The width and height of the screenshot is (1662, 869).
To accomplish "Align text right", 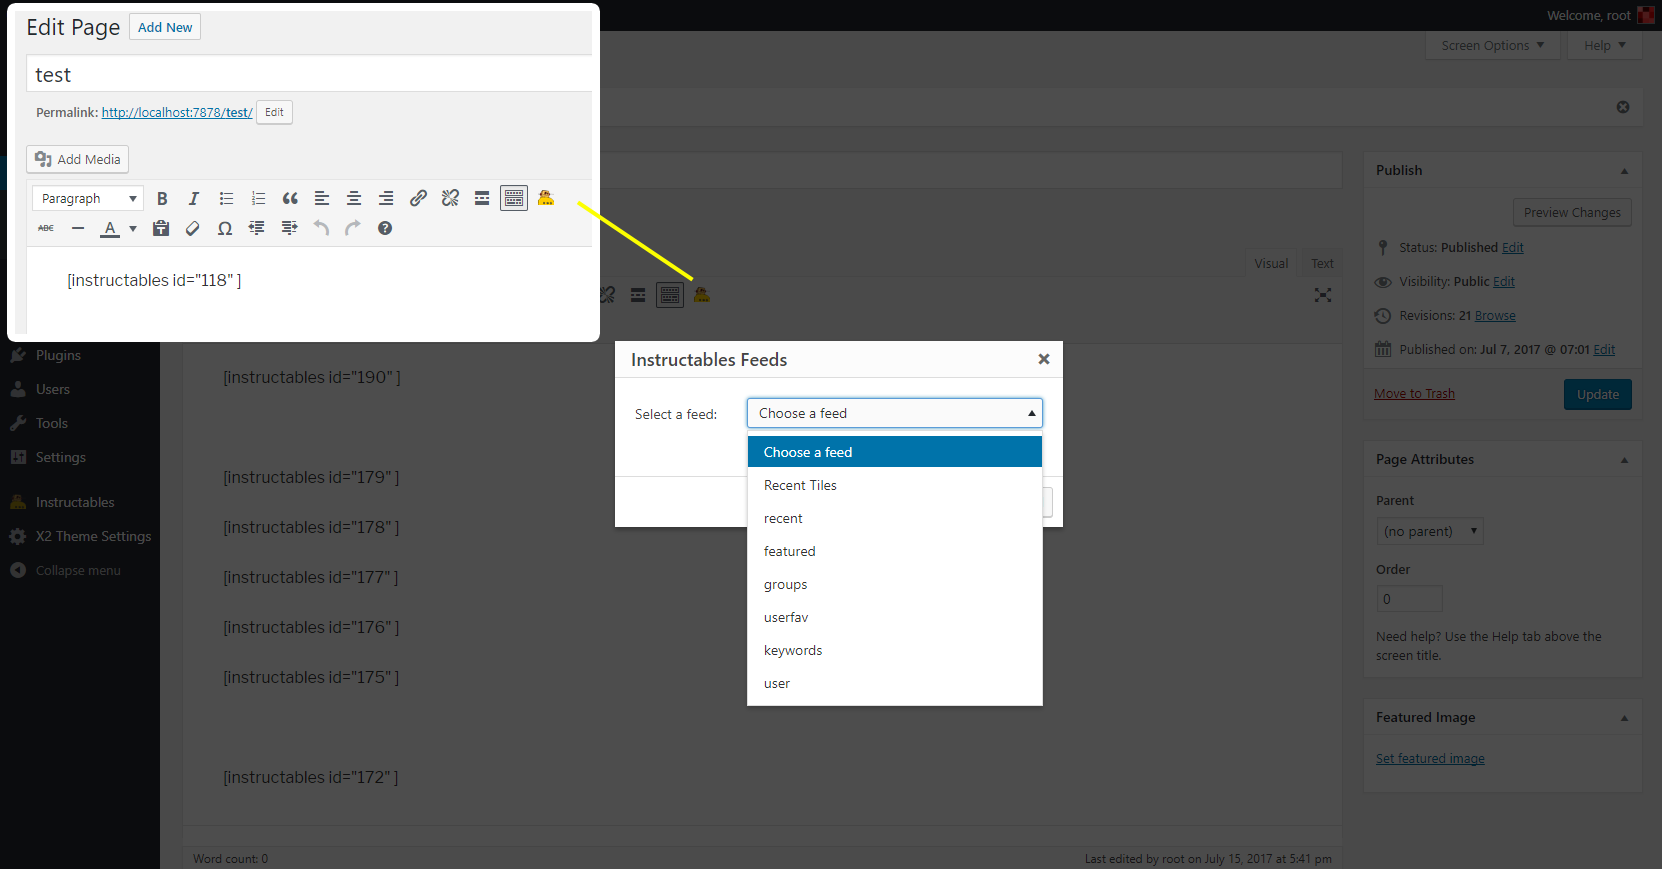I will pos(386,198).
